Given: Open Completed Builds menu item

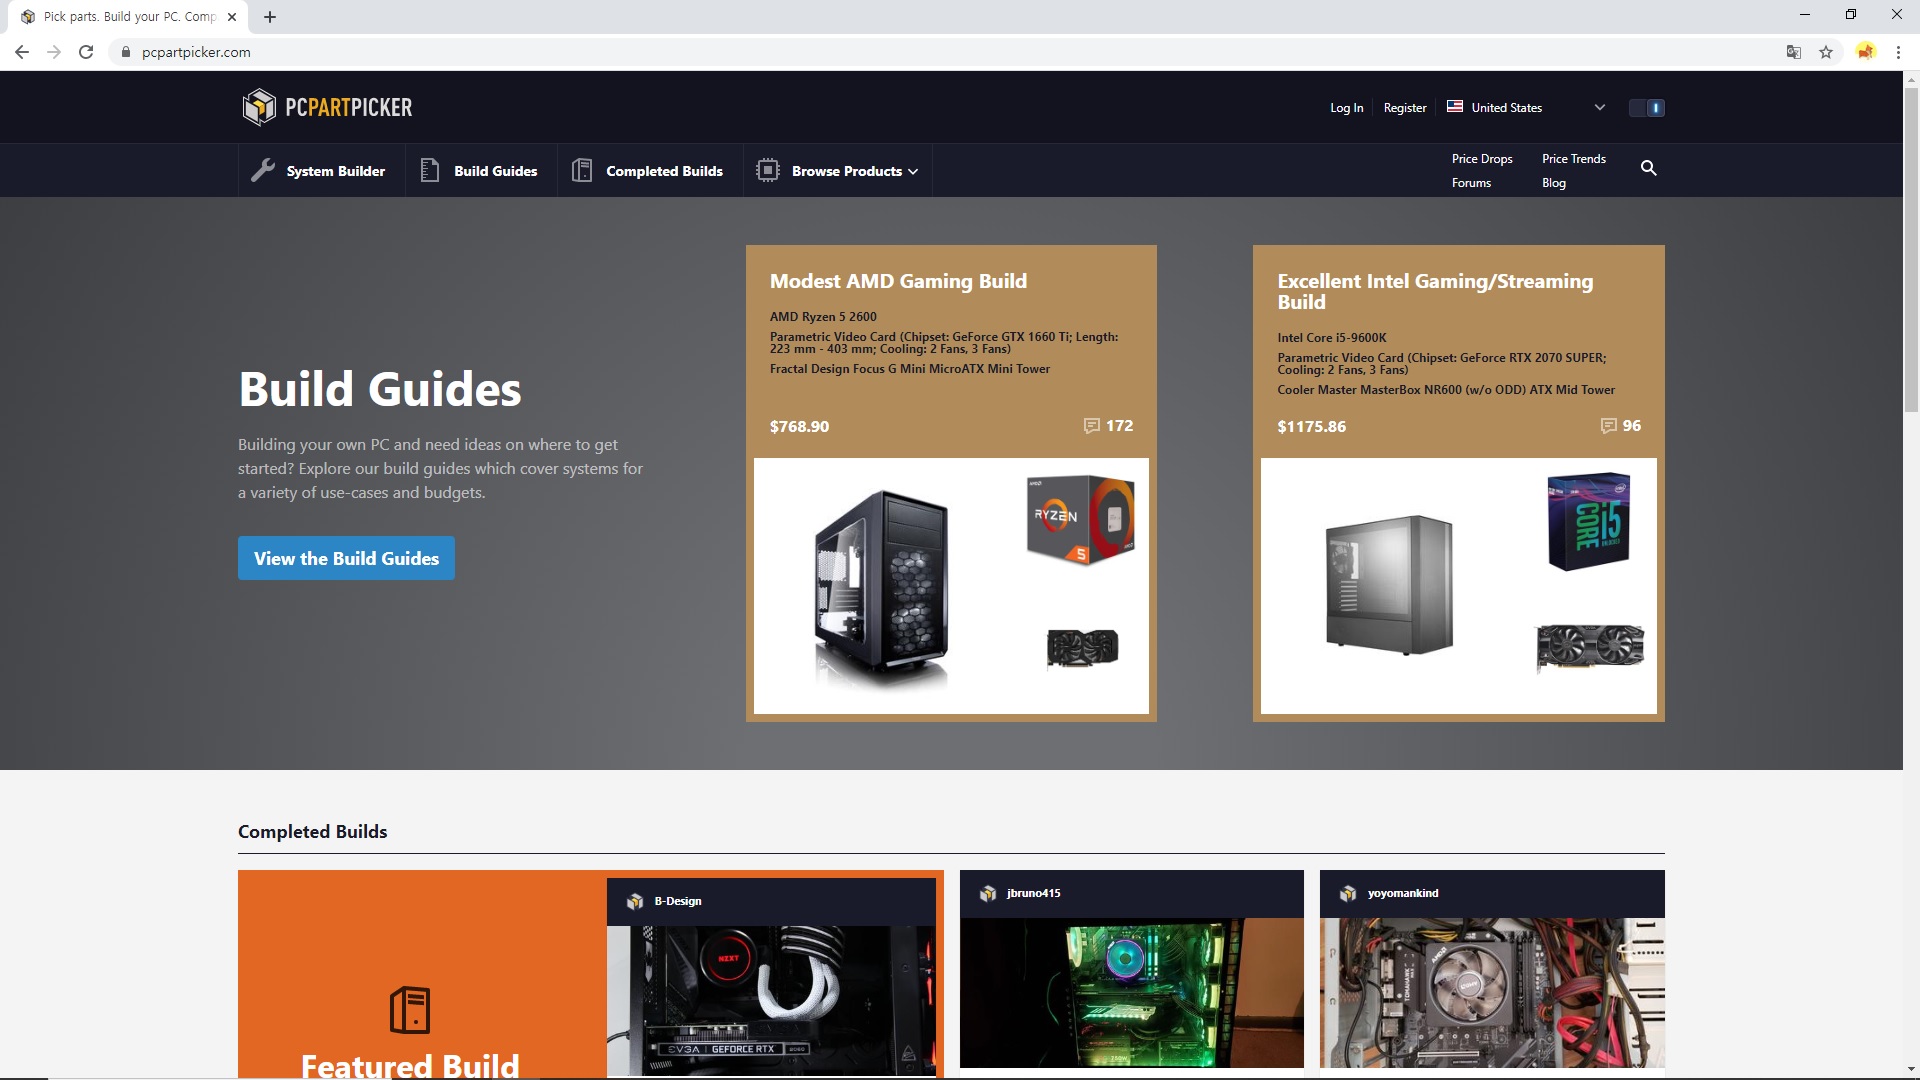Looking at the screenshot, I should coord(649,171).
